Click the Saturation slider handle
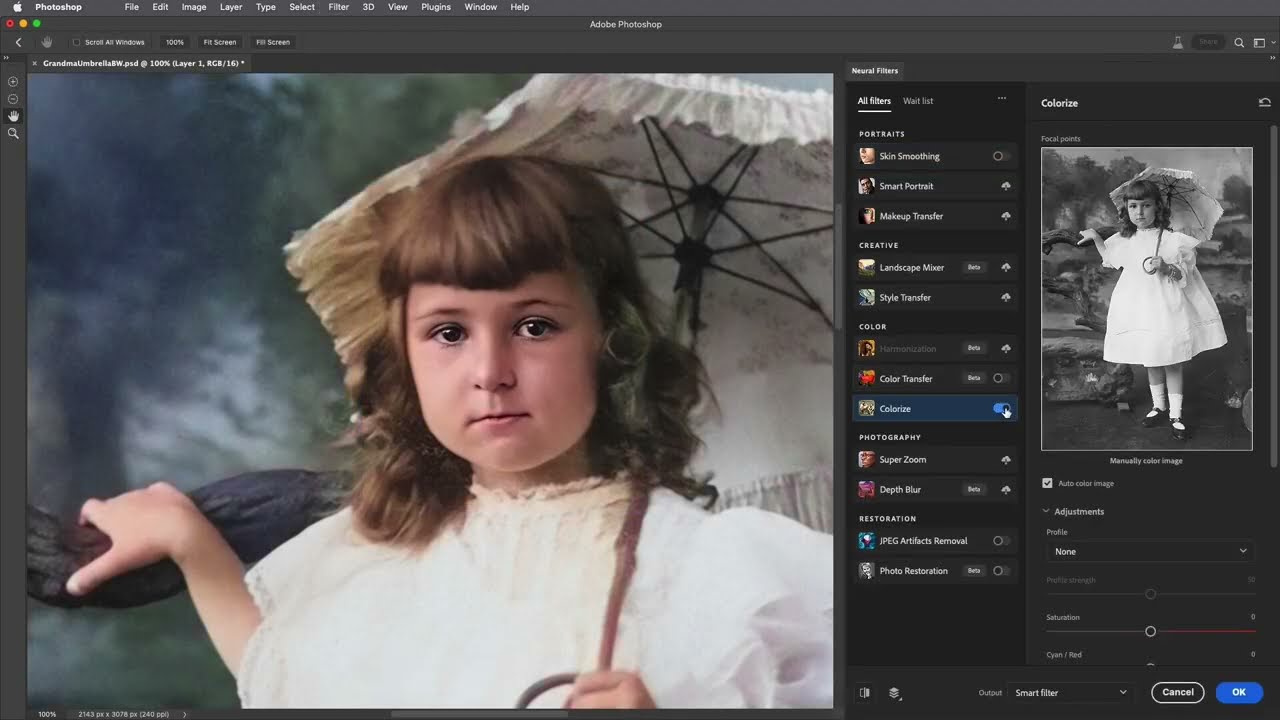 click(x=1150, y=632)
